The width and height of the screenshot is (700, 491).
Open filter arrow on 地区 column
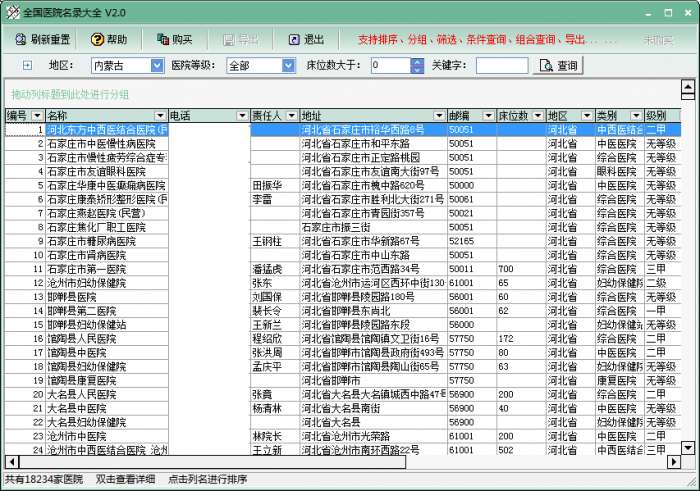tap(587, 116)
